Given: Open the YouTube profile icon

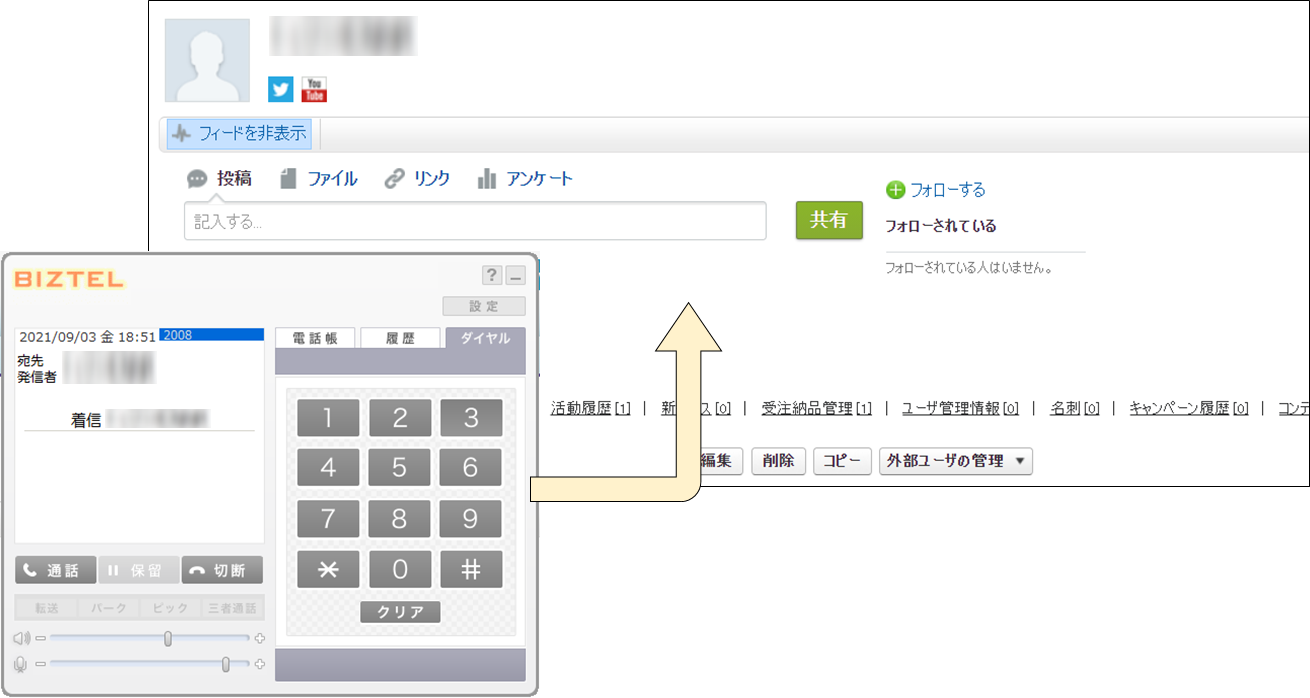Looking at the screenshot, I should tap(314, 89).
